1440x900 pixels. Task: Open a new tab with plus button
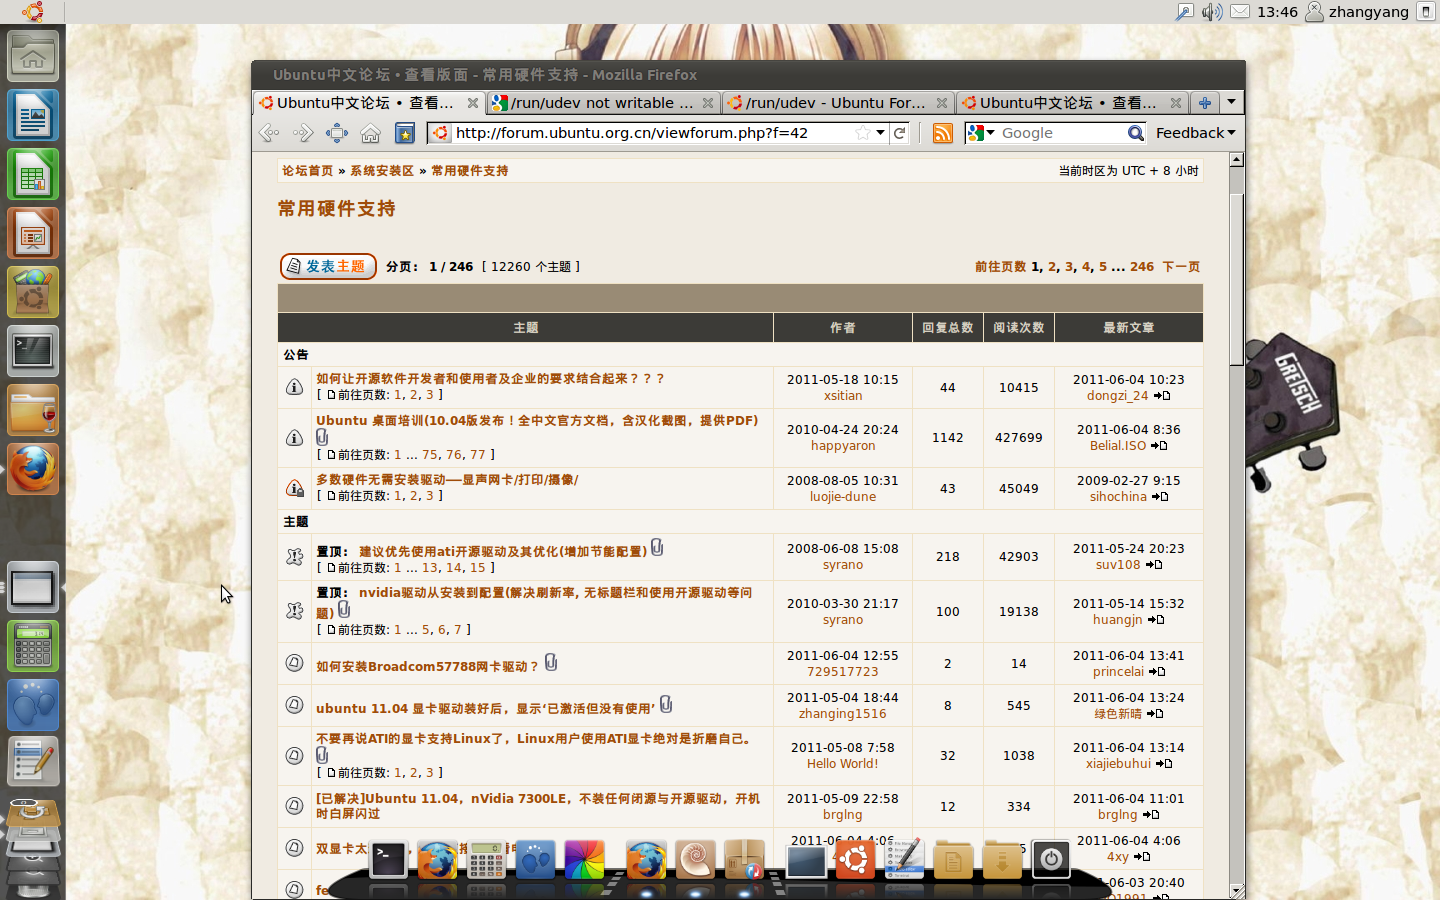pos(1205,103)
